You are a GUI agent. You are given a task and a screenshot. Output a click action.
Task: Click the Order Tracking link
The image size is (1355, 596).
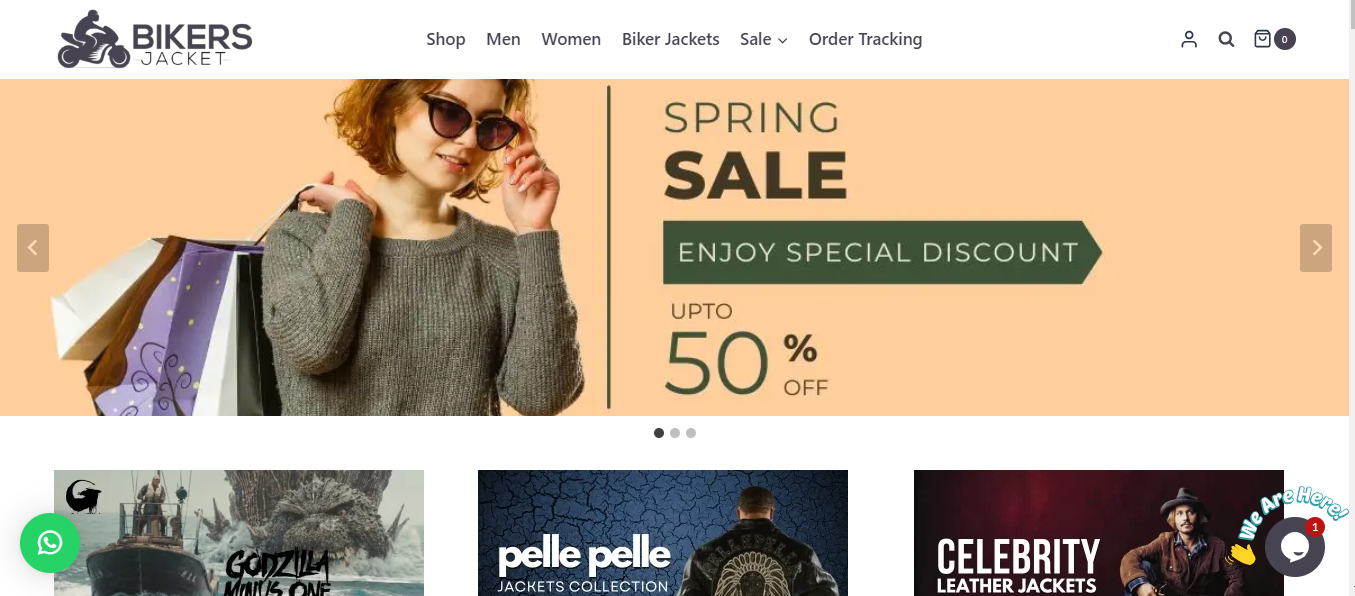tap(865, 40)
